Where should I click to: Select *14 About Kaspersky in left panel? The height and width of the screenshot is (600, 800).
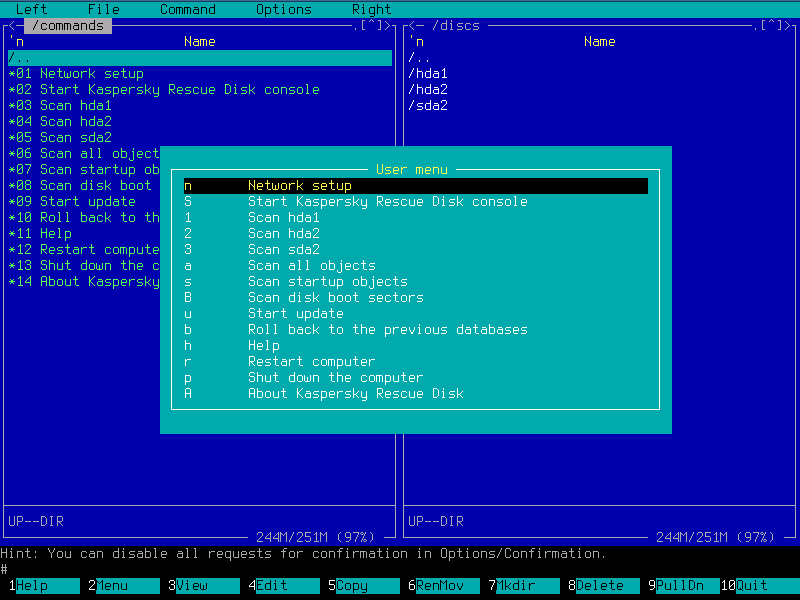(x=84, y=282)
